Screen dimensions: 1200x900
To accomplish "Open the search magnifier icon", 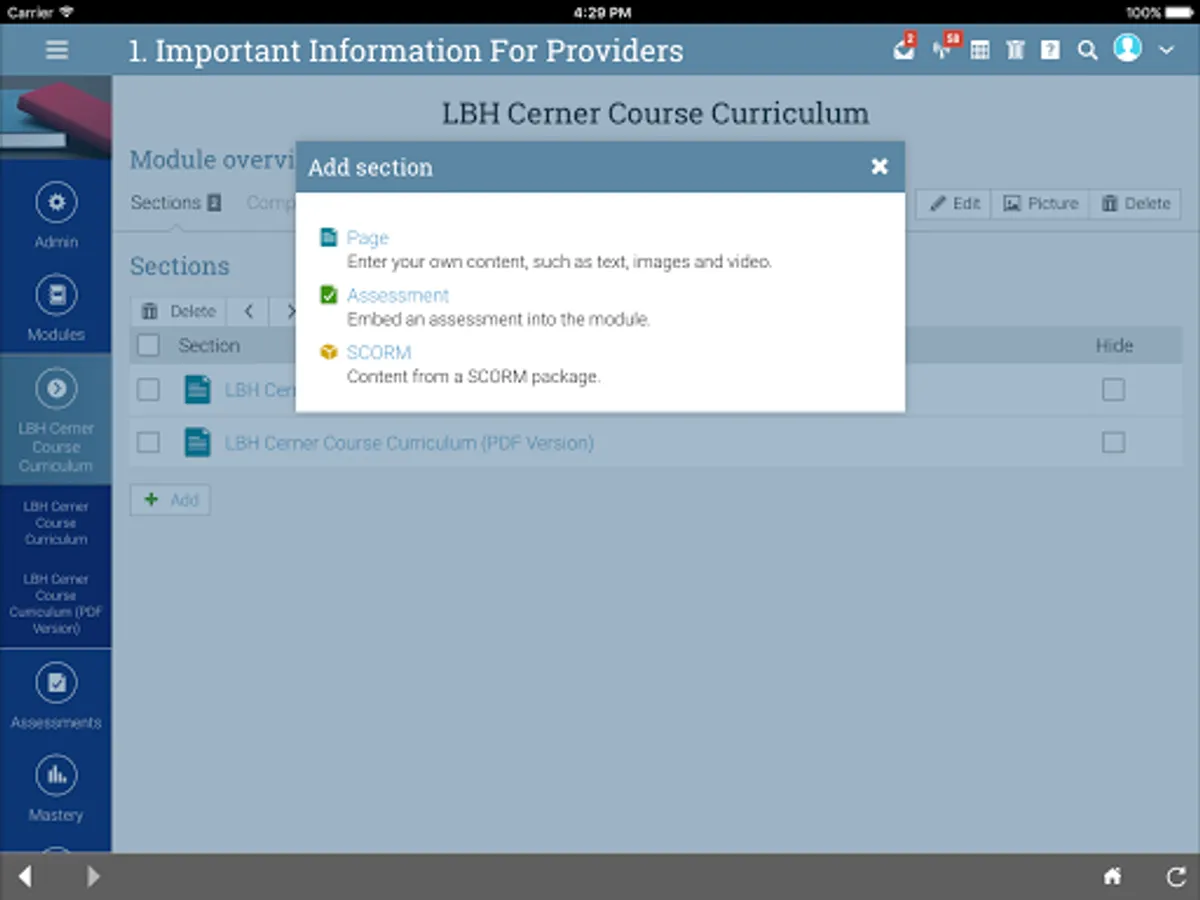I will coord(1087,50).
